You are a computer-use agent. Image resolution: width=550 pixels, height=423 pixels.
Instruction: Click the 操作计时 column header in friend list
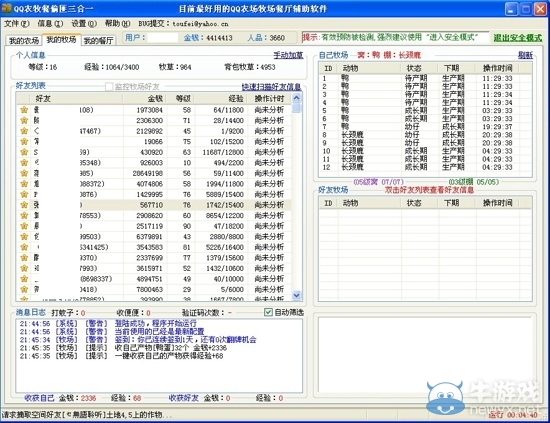(x=269, y=99)
